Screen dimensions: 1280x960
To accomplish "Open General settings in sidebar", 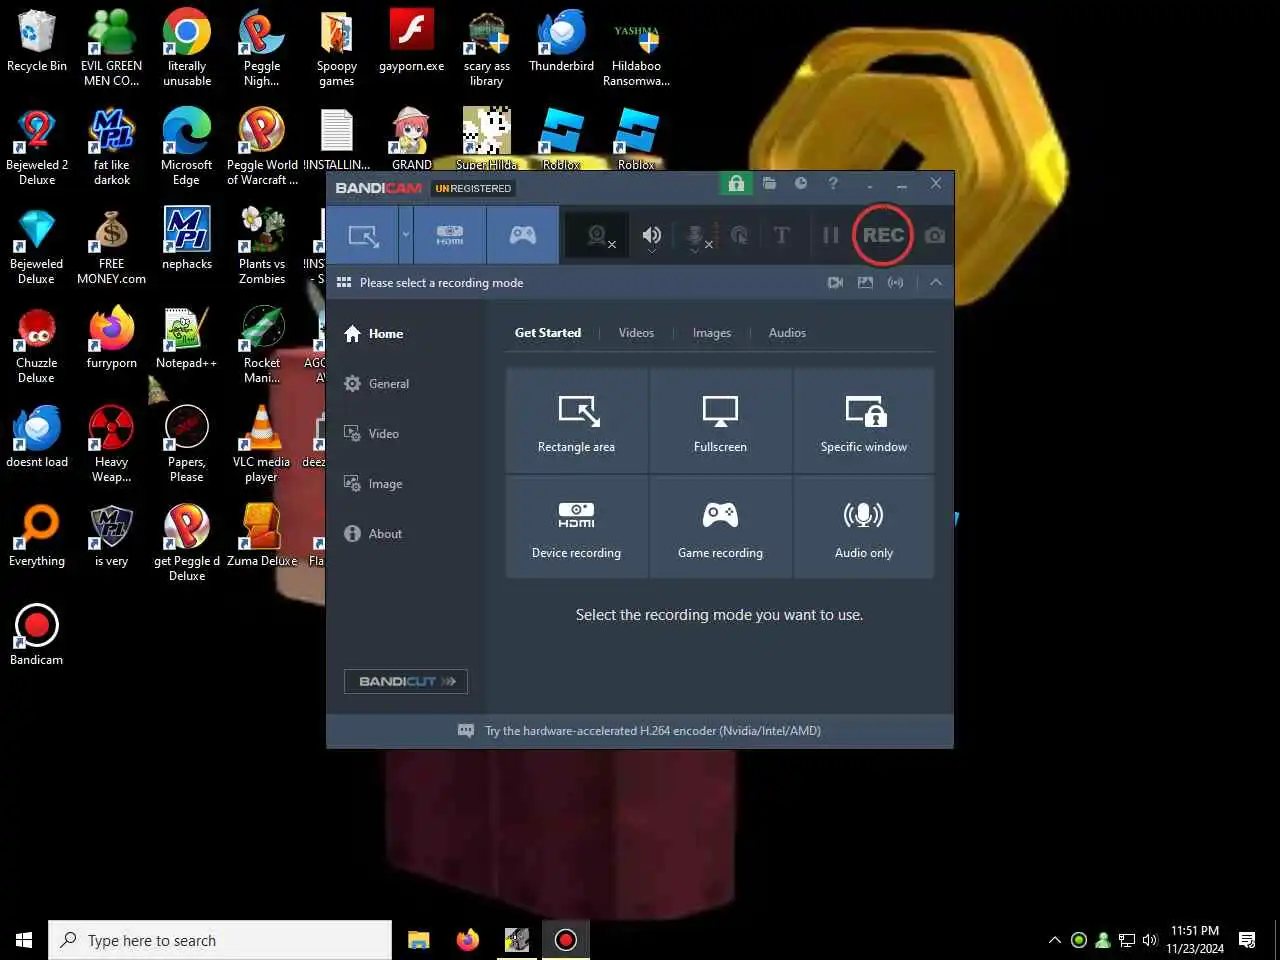I will 376,384.
